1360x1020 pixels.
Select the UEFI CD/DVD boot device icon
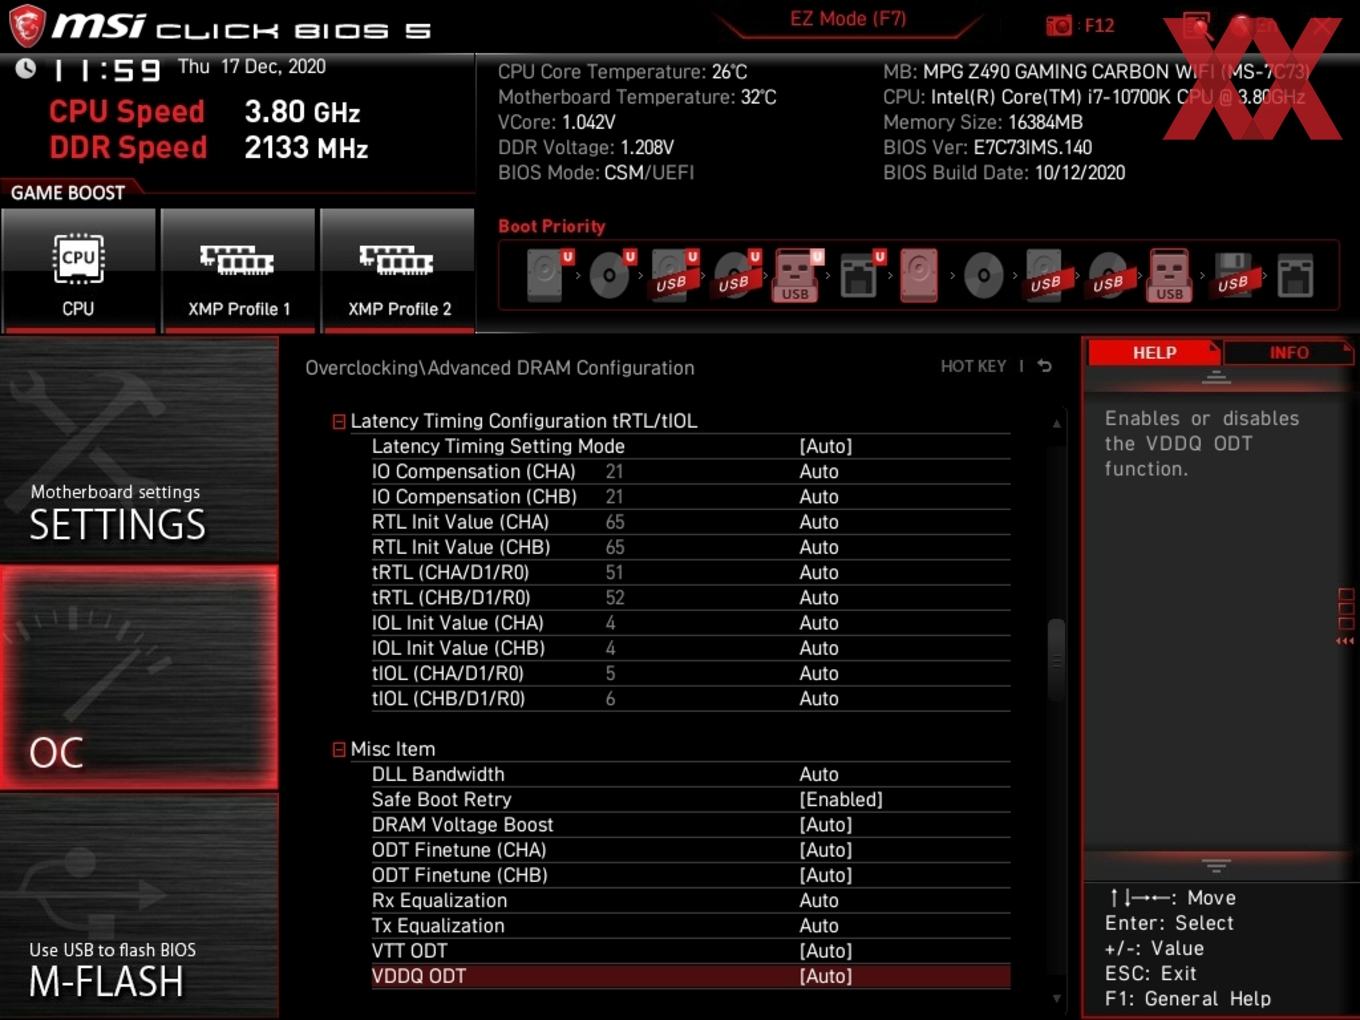point(611,275)
